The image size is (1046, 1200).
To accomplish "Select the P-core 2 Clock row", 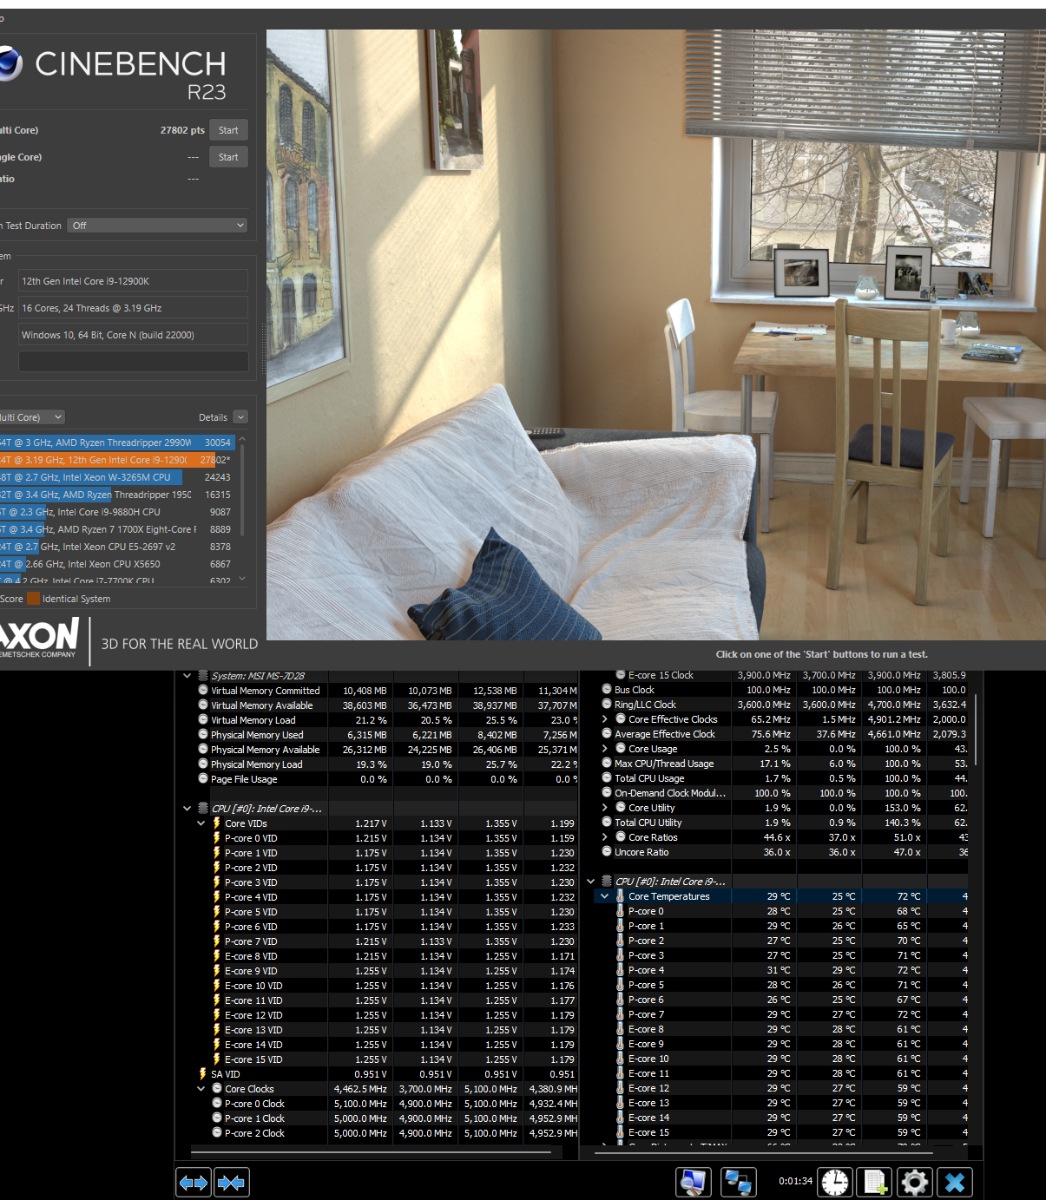I will [379, 1134].
